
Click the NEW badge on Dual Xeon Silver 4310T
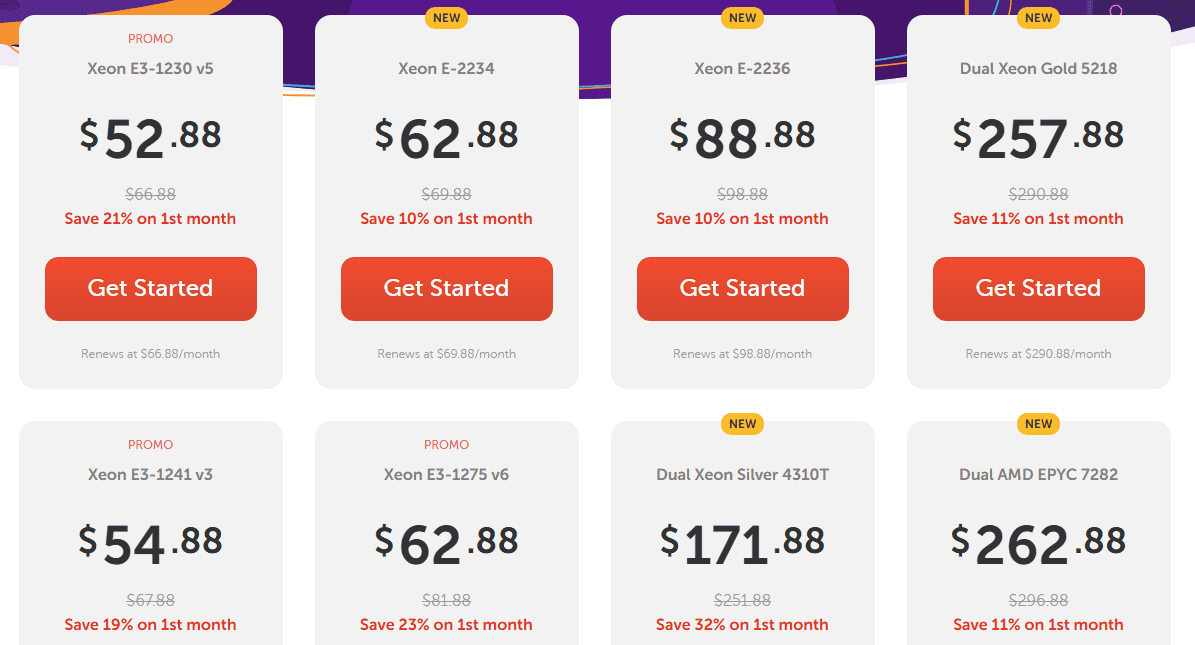742,424
